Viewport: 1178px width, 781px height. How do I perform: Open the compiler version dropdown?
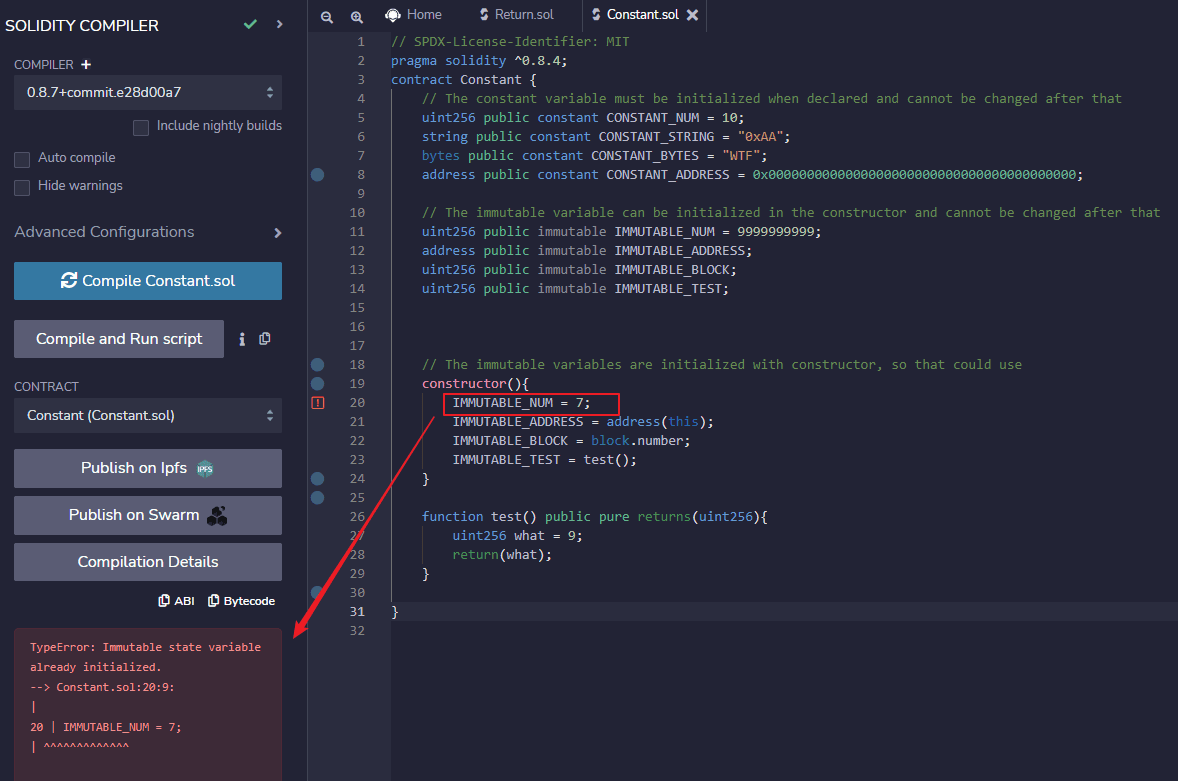pos(148,92)
